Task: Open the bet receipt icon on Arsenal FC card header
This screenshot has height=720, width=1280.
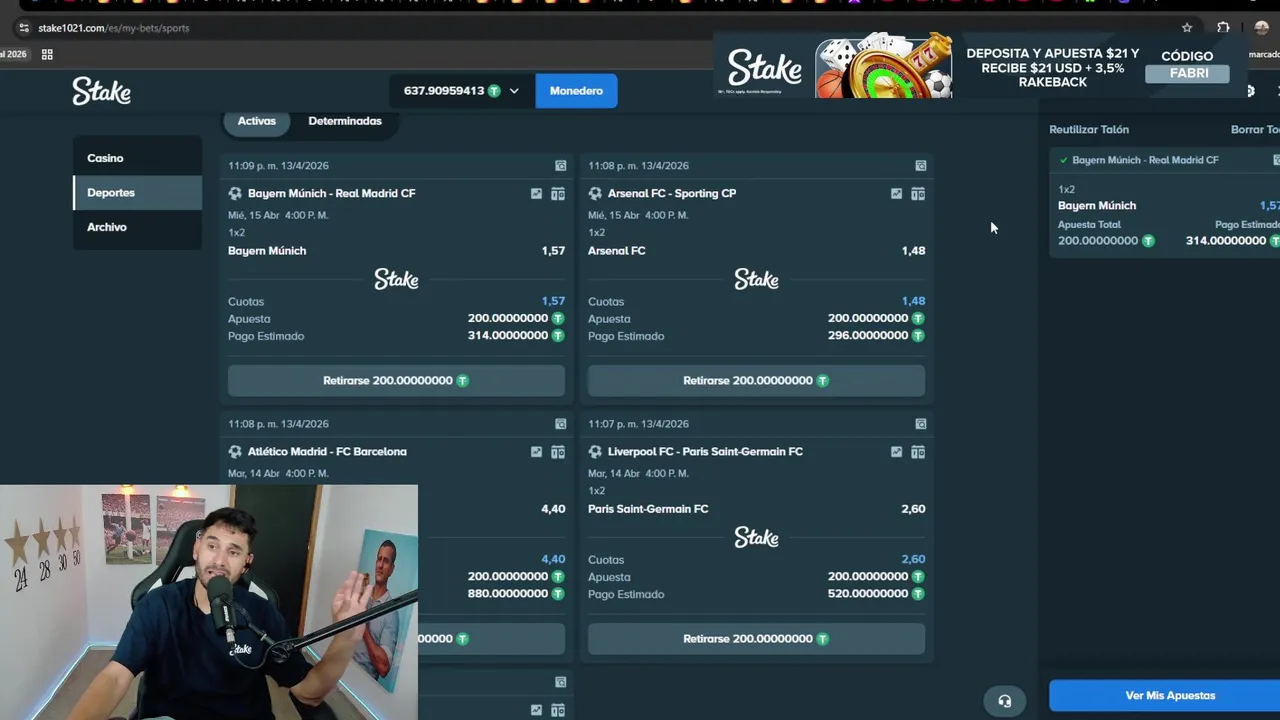Action: pos(920,166)
